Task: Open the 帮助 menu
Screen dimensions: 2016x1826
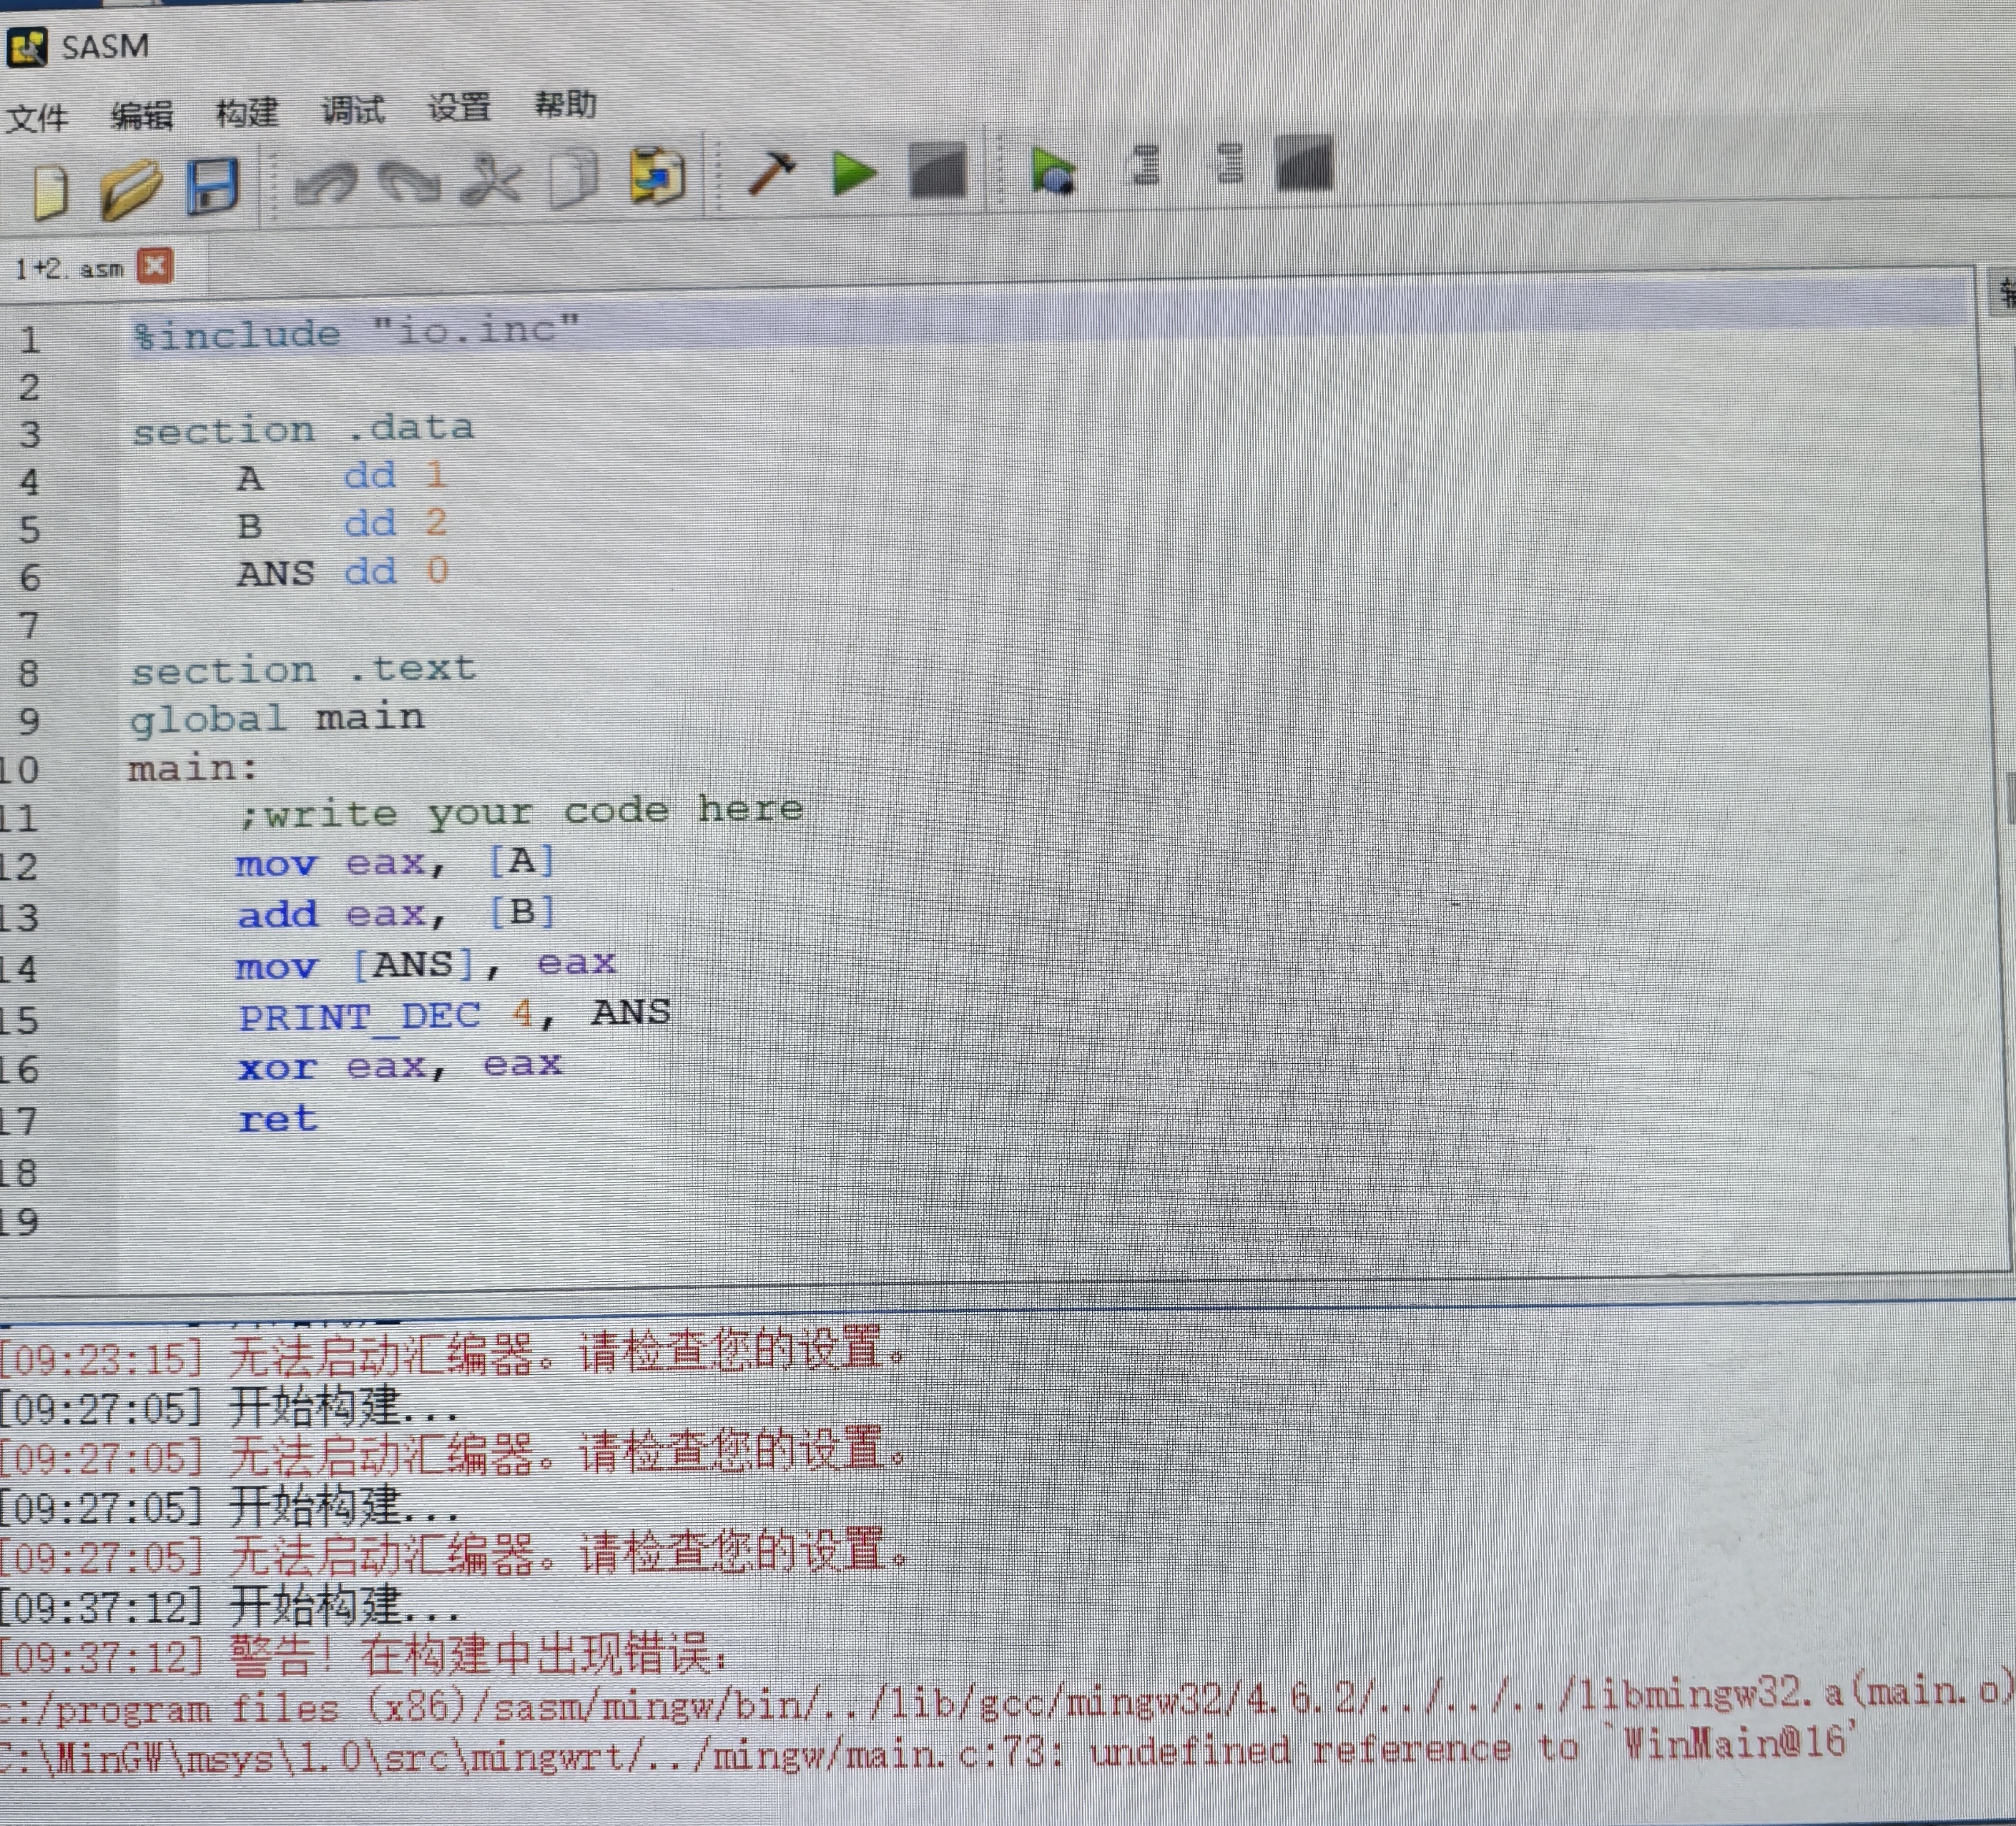Action: [565, 104]
